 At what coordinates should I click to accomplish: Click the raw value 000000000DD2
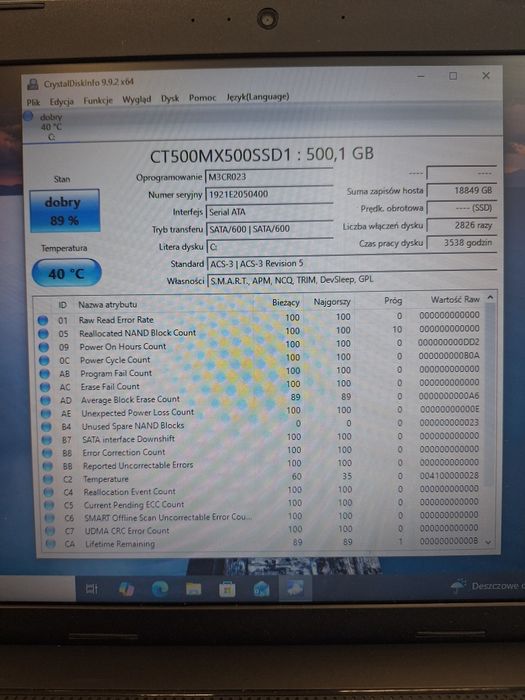click(449, 342)
